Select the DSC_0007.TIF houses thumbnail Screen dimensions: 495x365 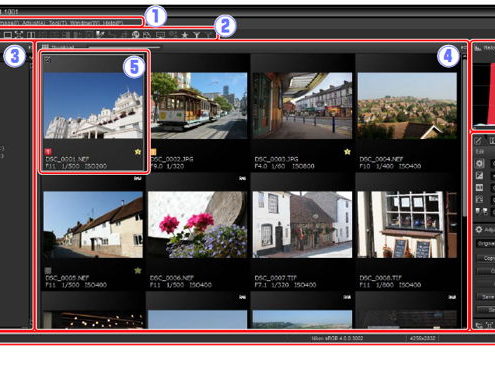302,224
